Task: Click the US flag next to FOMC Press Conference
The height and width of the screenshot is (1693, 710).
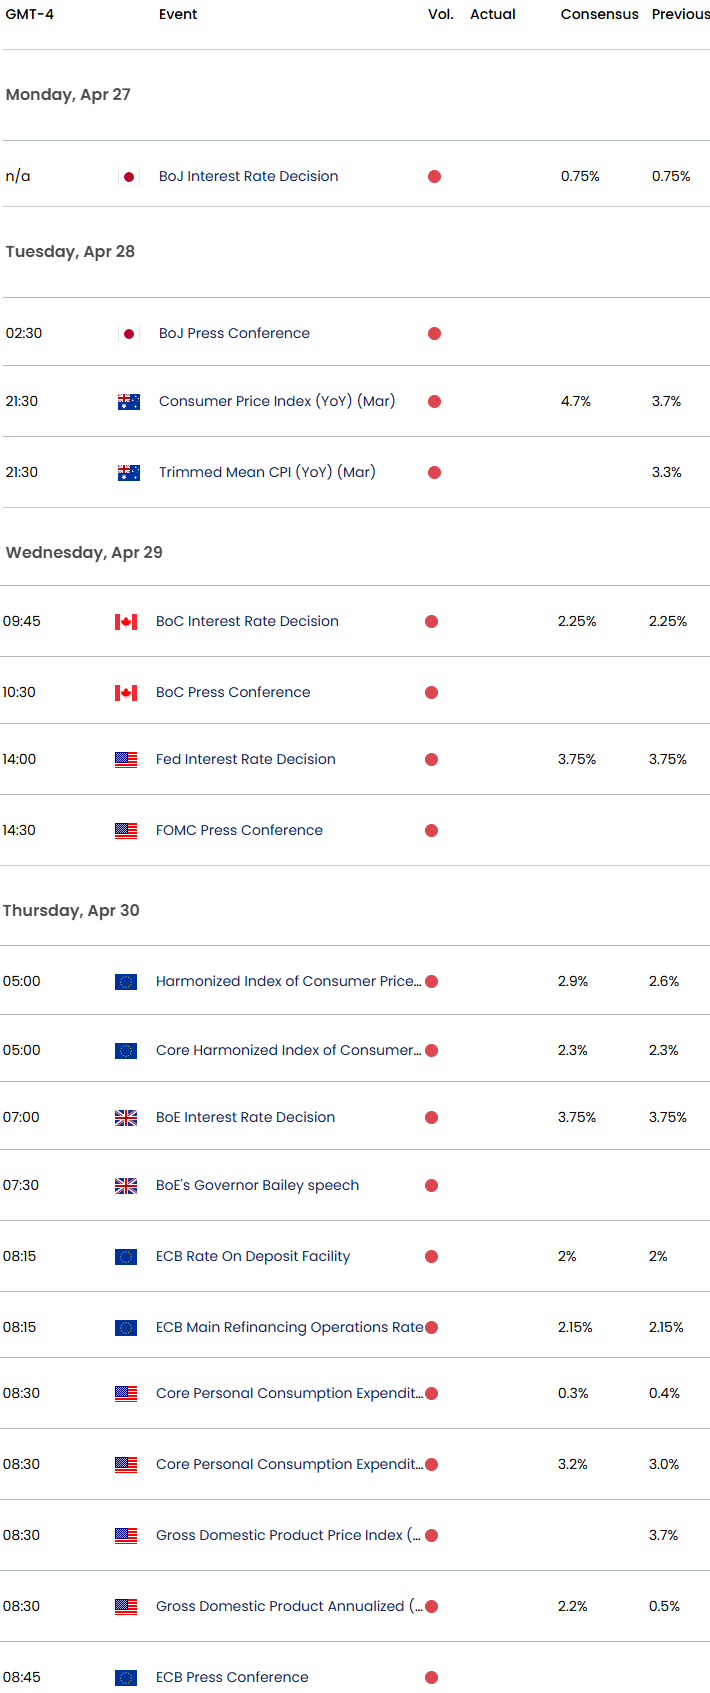Action: click(126, 831)
